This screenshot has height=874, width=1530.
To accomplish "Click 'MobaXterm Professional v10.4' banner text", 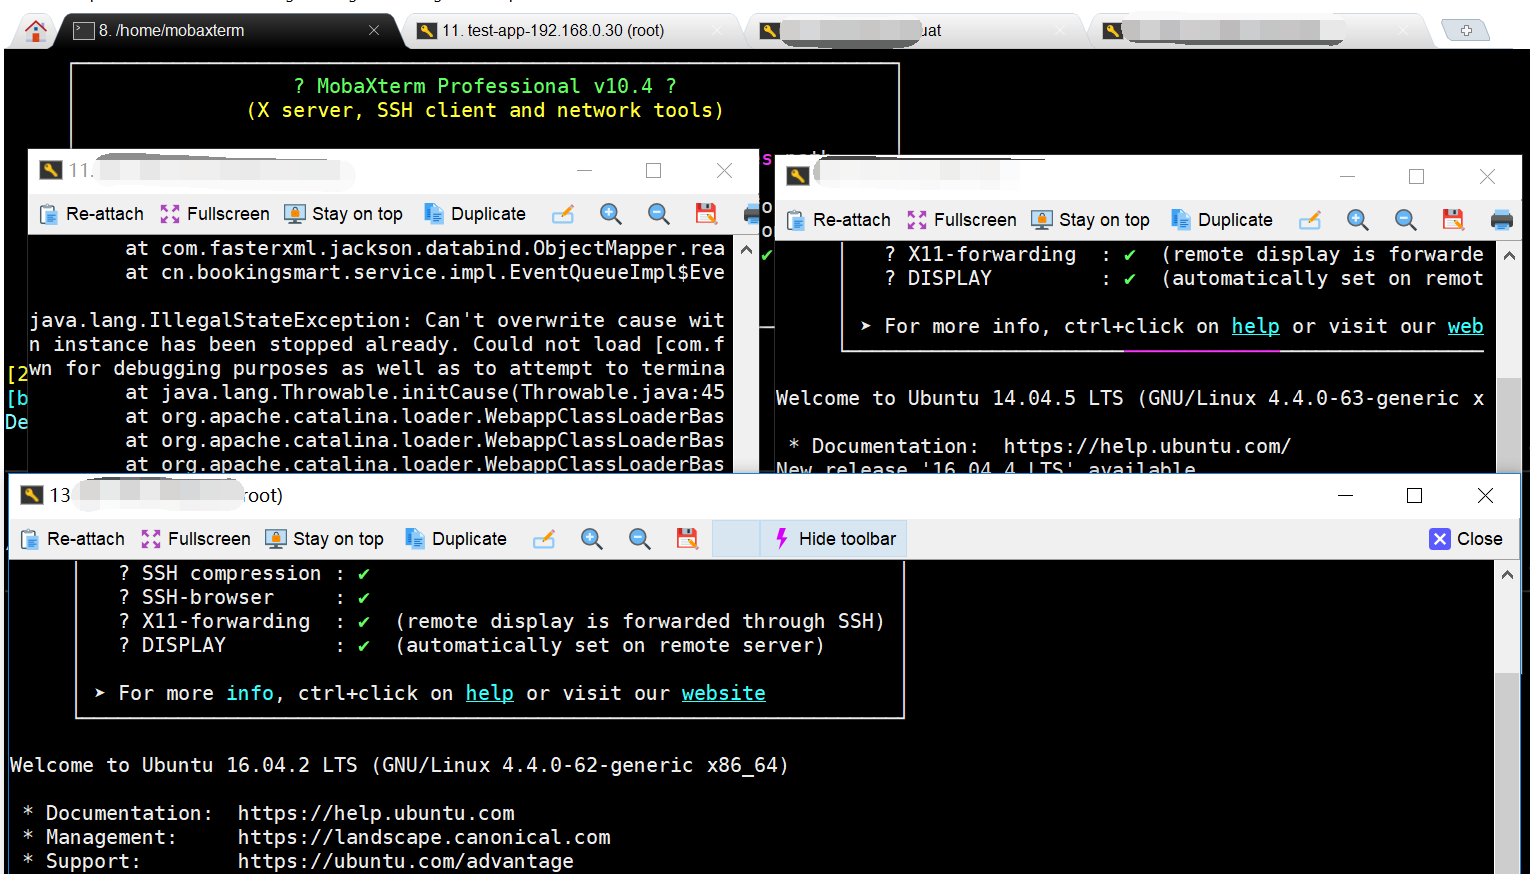I will coord(485,86).
